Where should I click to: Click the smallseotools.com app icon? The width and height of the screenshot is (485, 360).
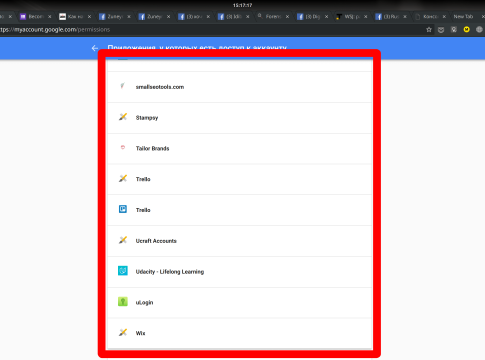[123, 86]
